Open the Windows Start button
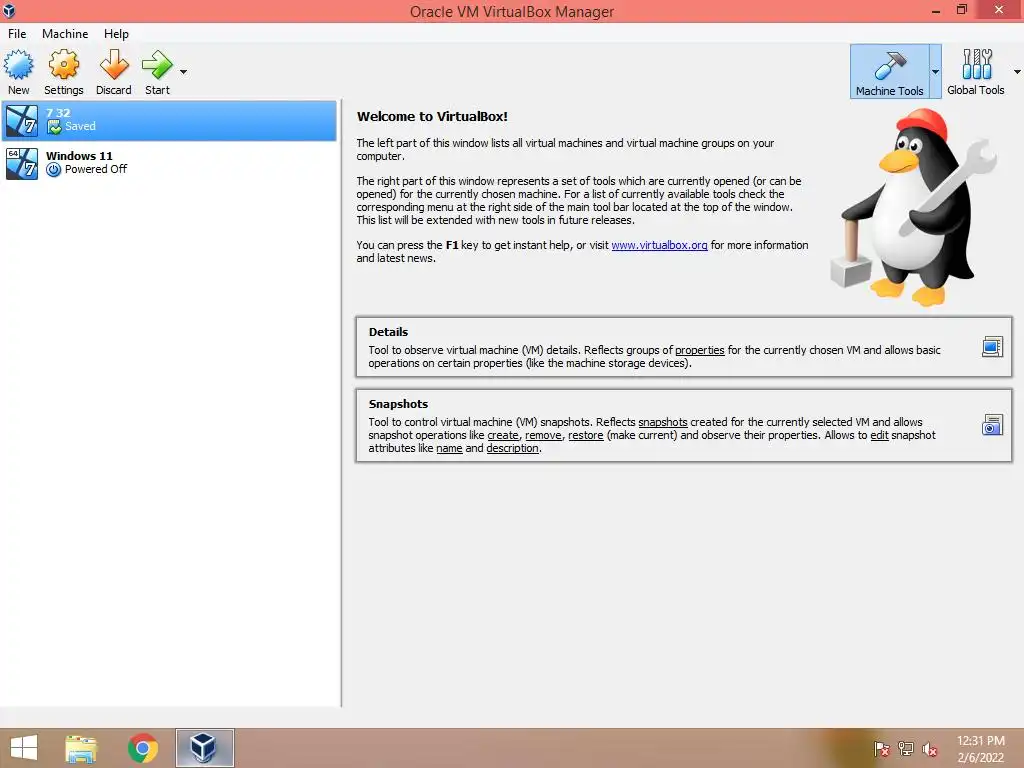Screen dimensions: 1024x768 24,748
